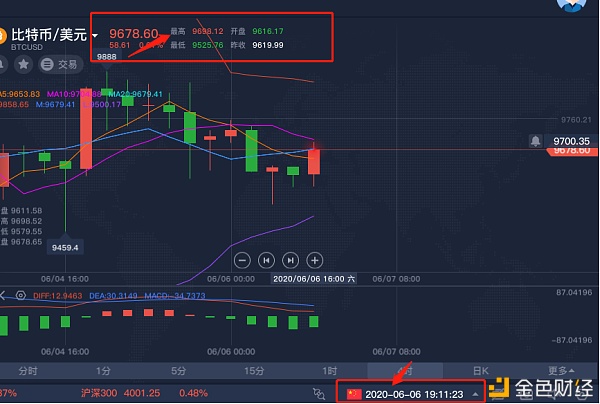Image resolution: width=600 pixels, height=404 pixels.
Task: Expand the 比特币/美元 pair dropdown arrow
Action: (95, 37)
